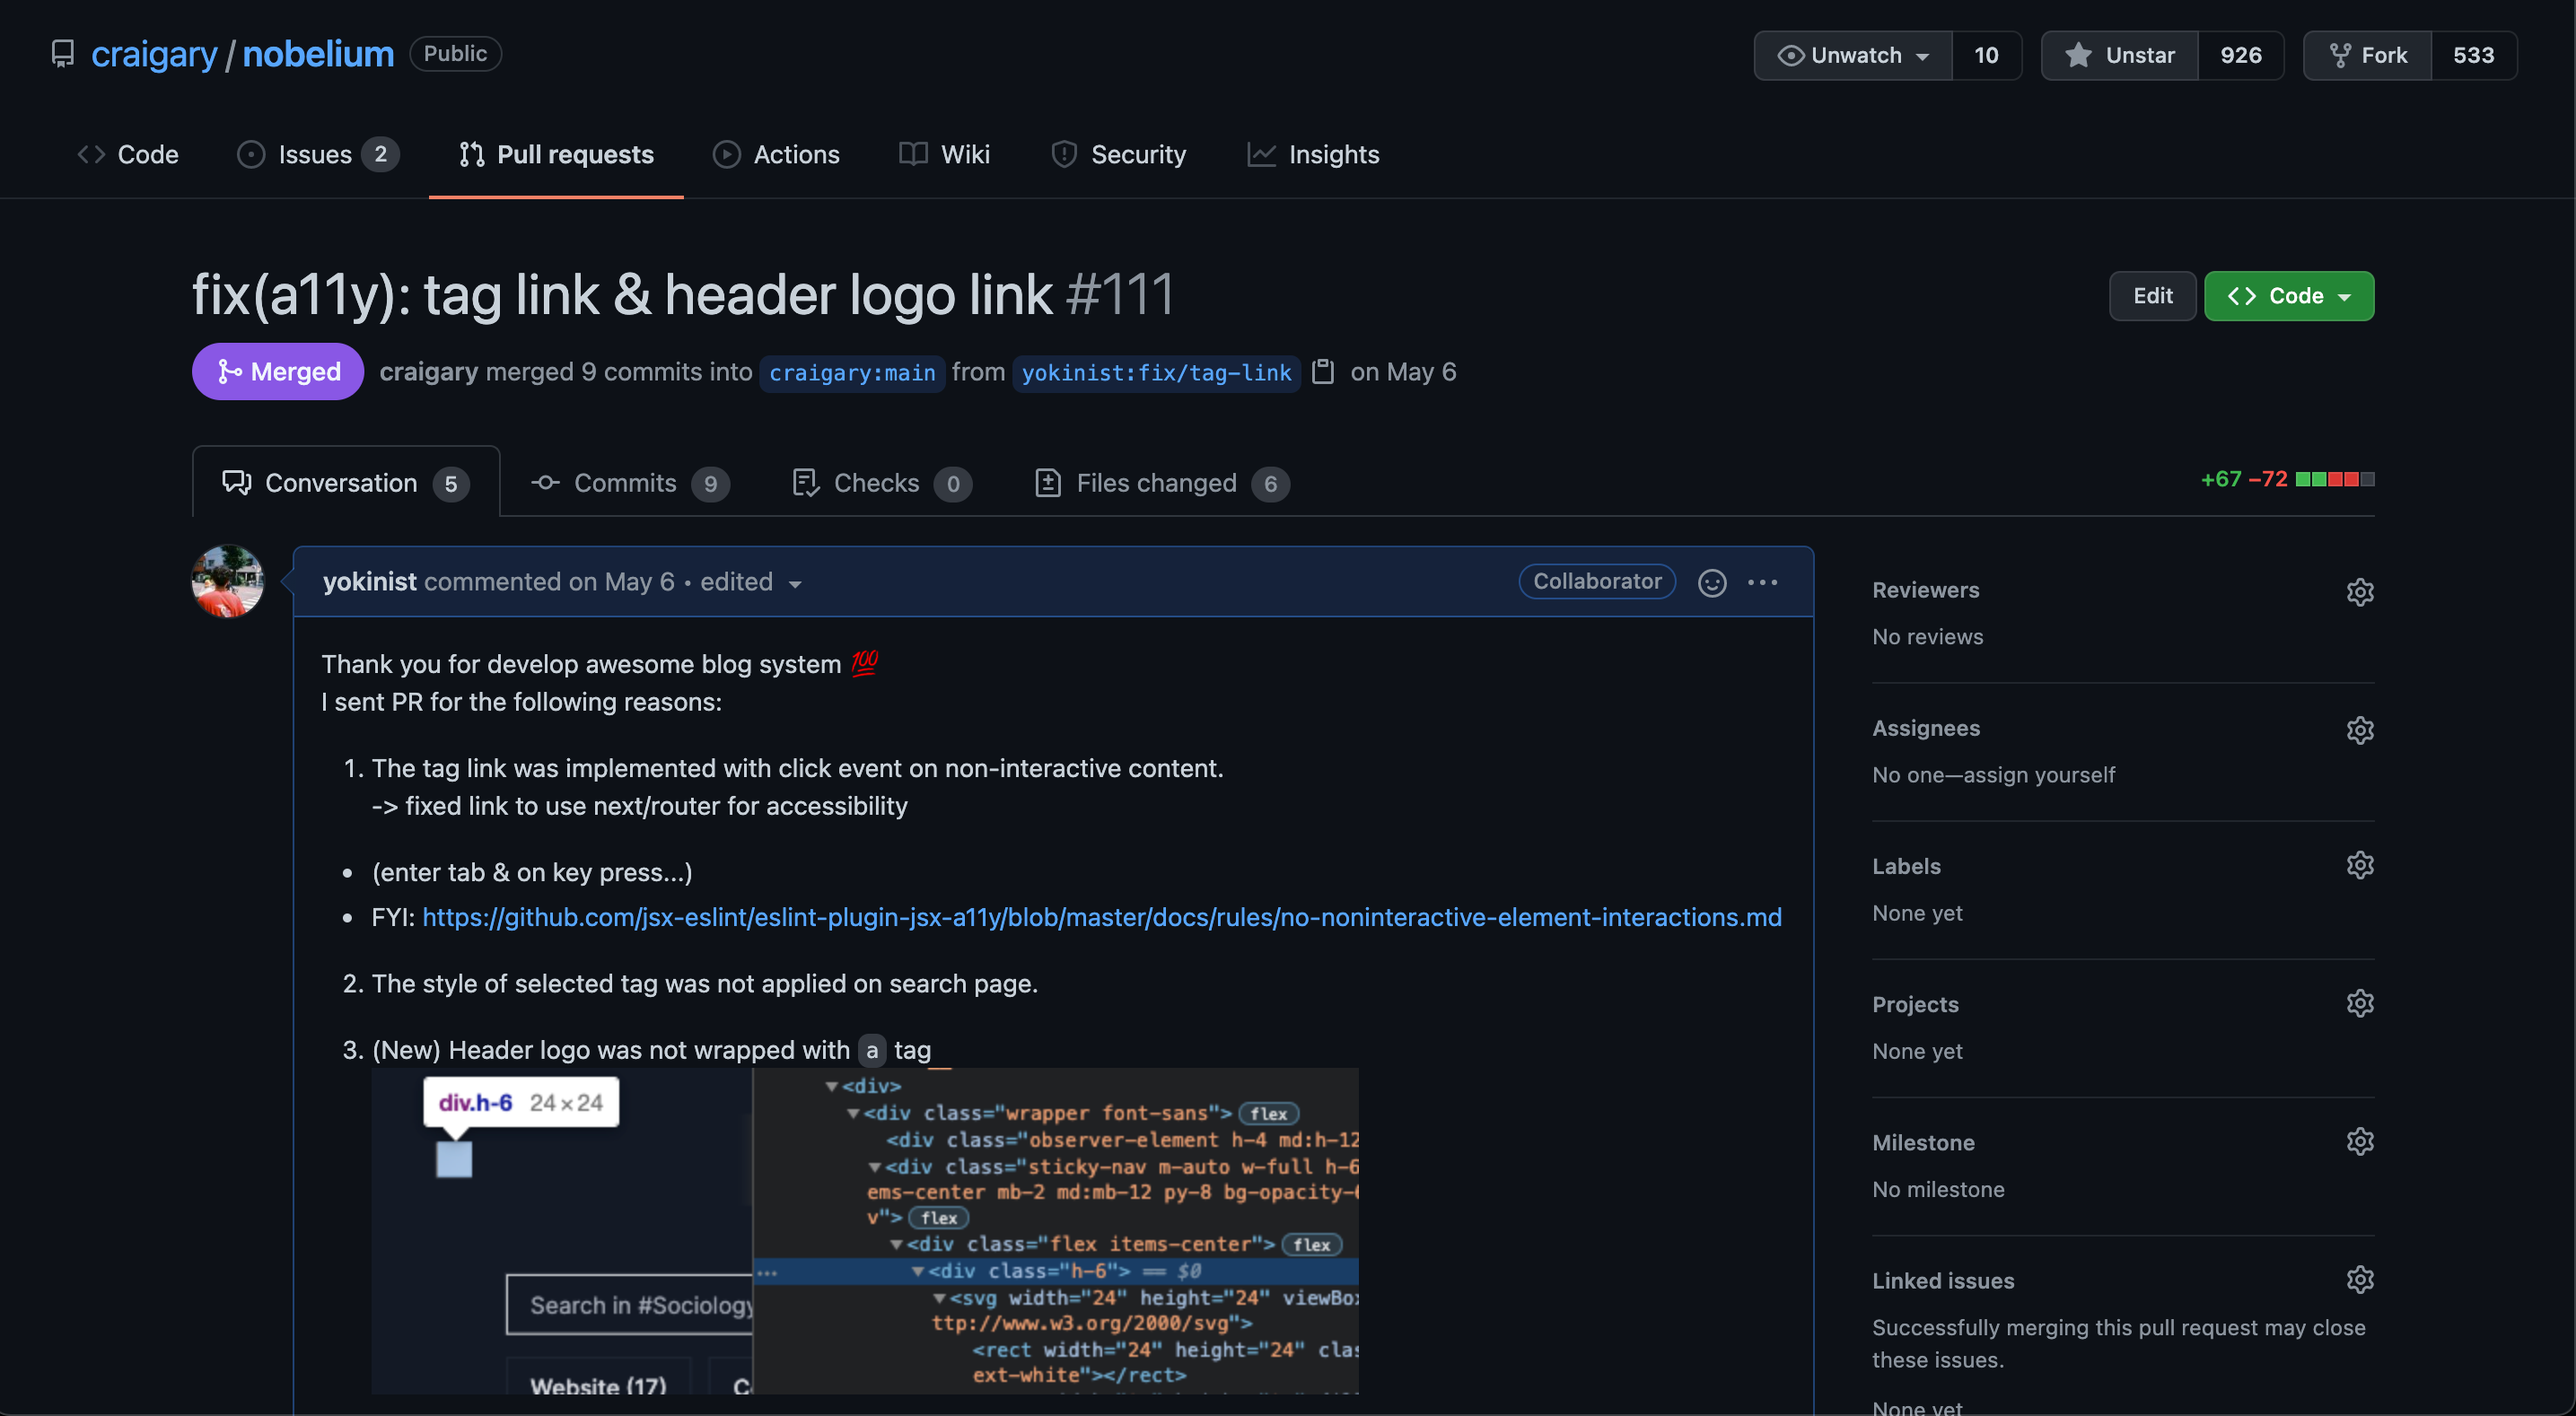Open the Assignees settings gear

2359,730
